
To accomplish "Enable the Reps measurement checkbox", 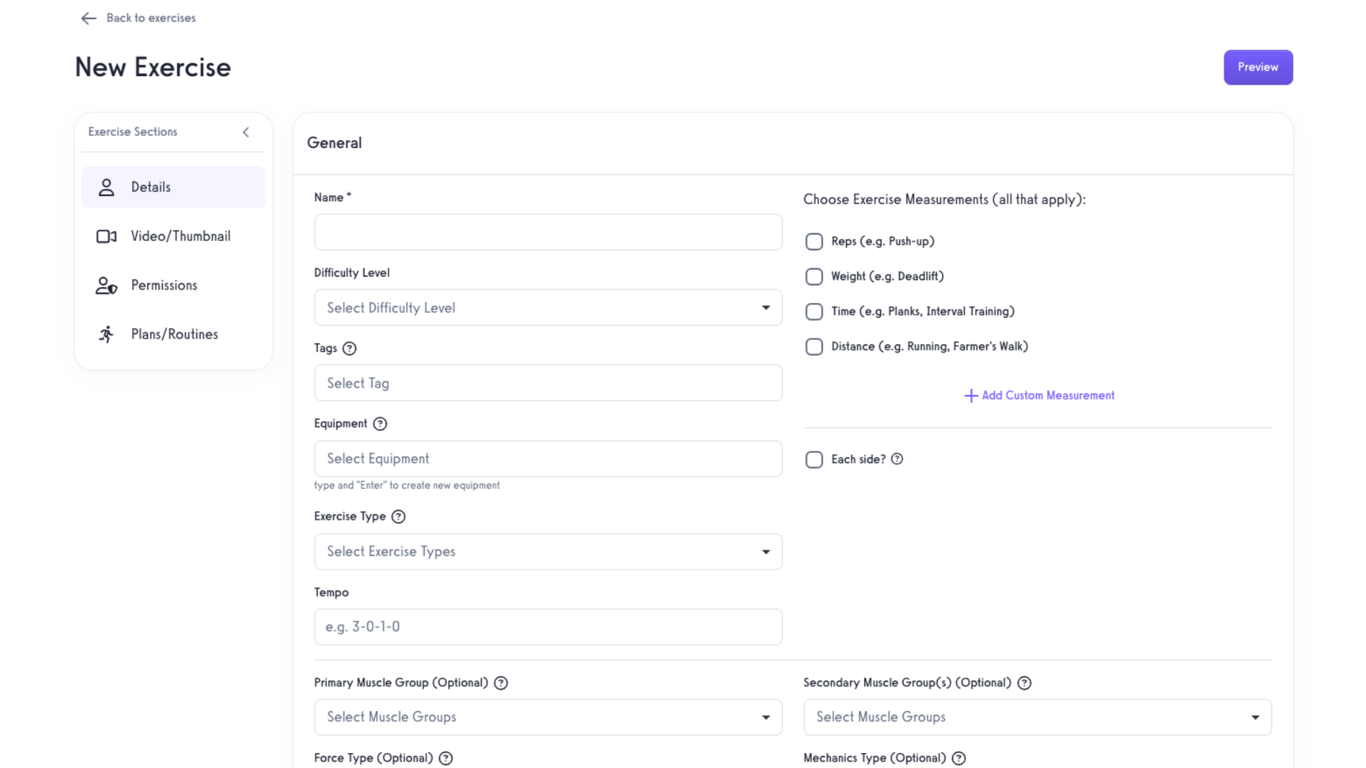I will coord(814,242).
